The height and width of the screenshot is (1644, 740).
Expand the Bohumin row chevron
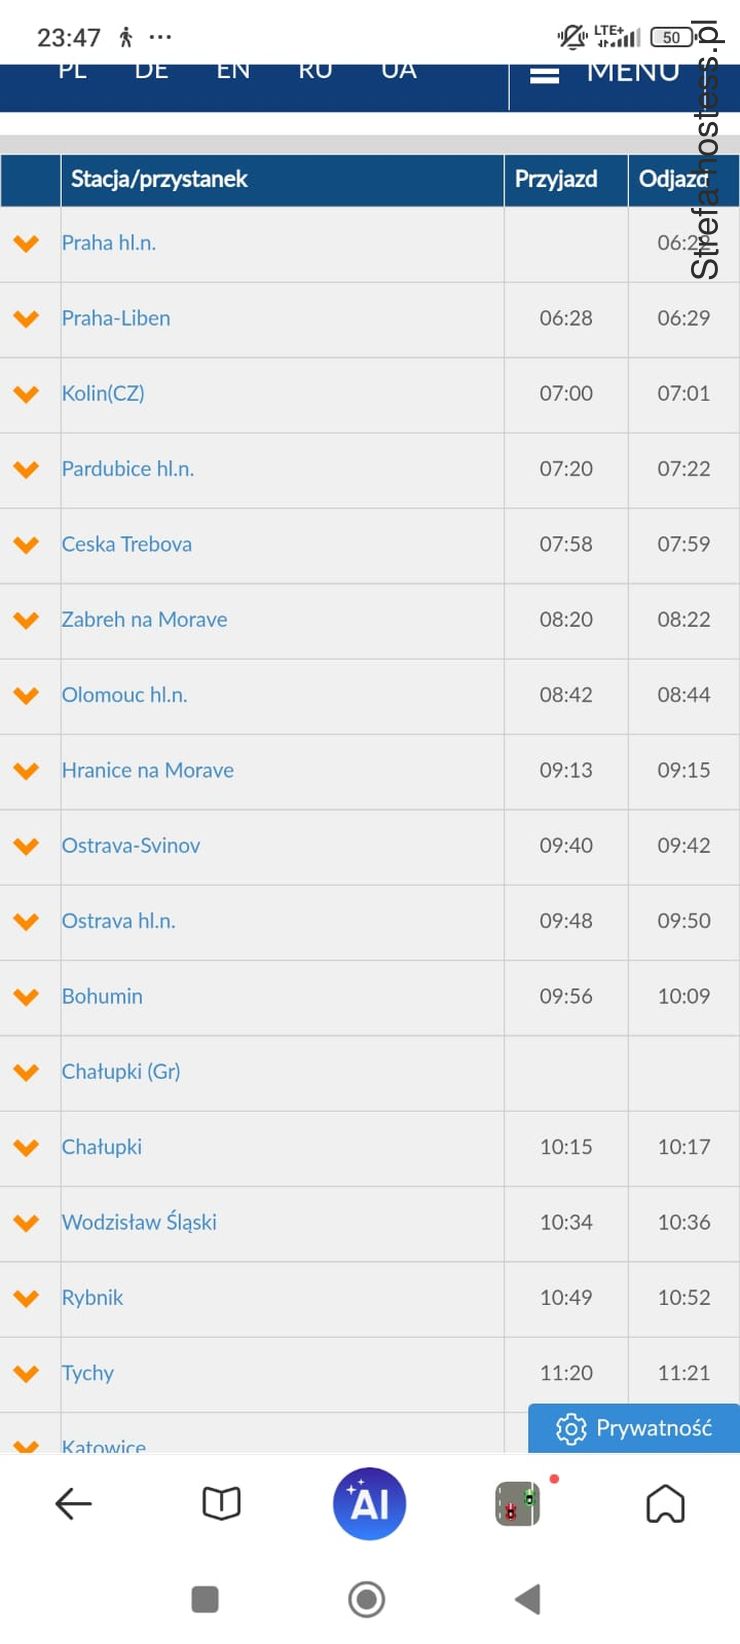[27, 996]
